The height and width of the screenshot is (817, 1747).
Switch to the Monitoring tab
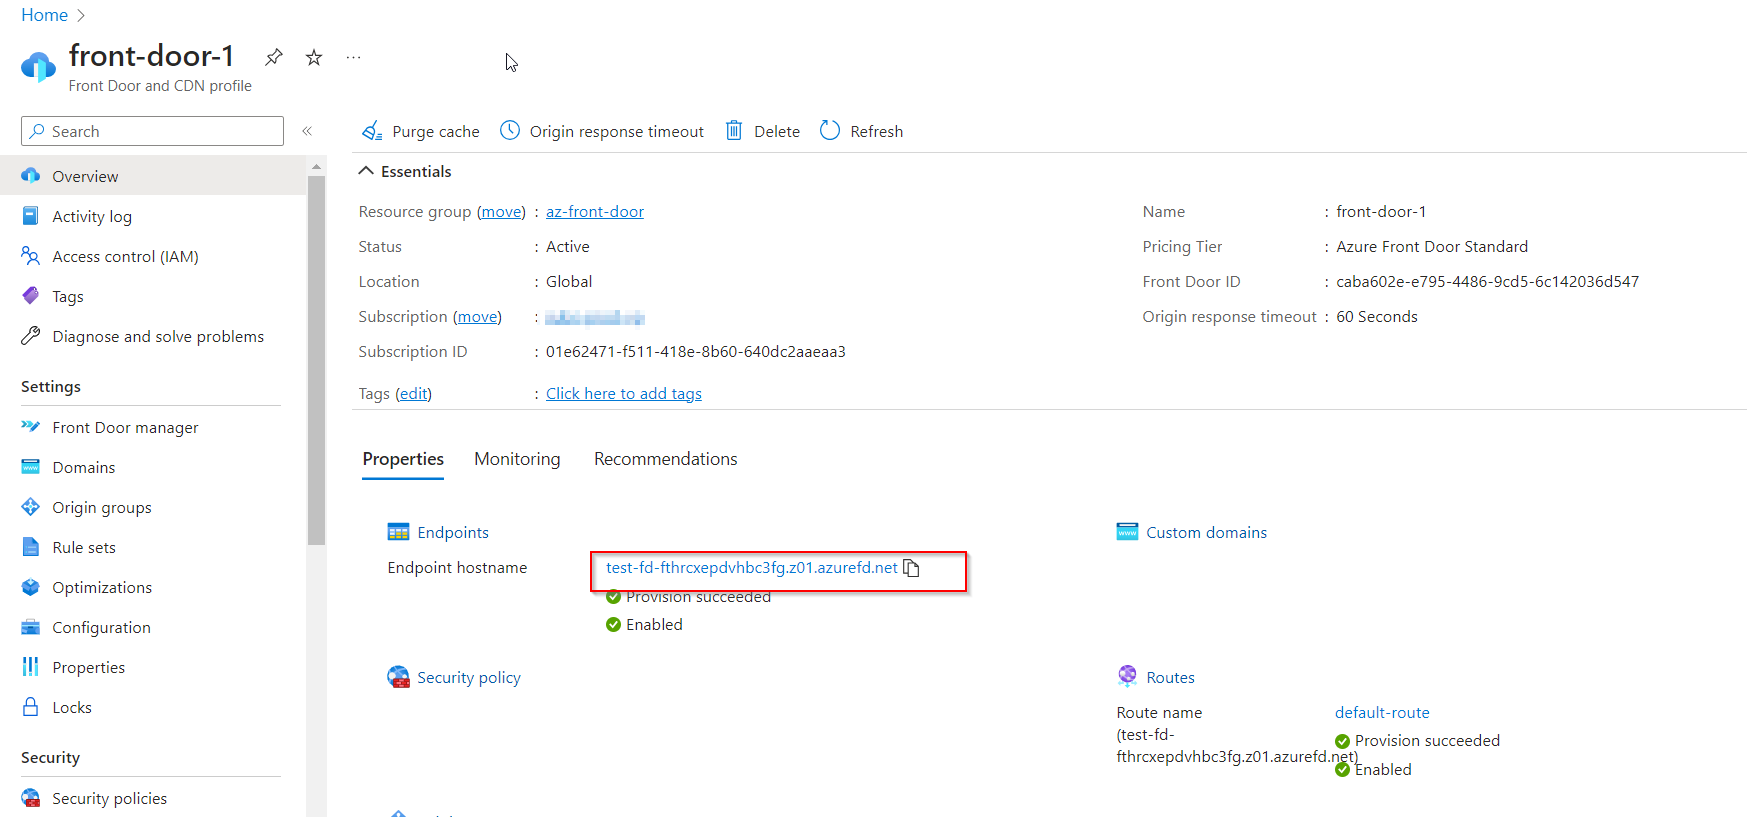pos(517,459)
